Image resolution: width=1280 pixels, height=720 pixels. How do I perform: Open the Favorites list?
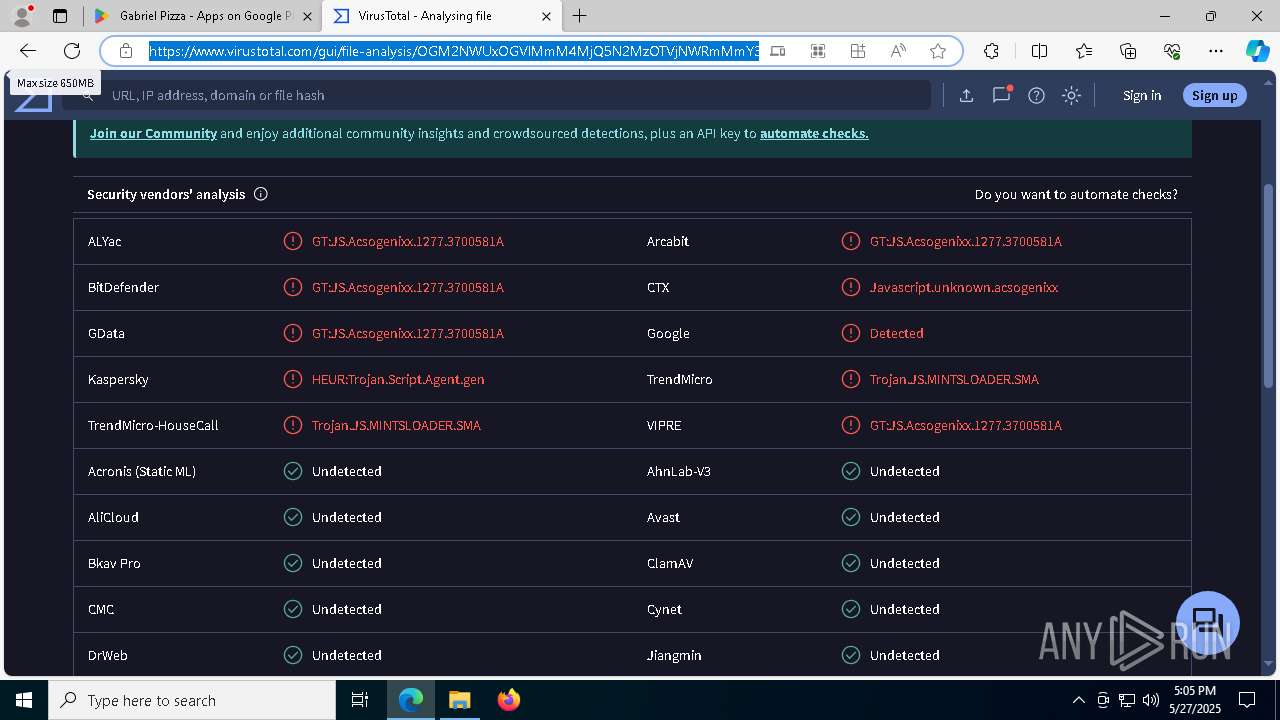click(1084, 51)
